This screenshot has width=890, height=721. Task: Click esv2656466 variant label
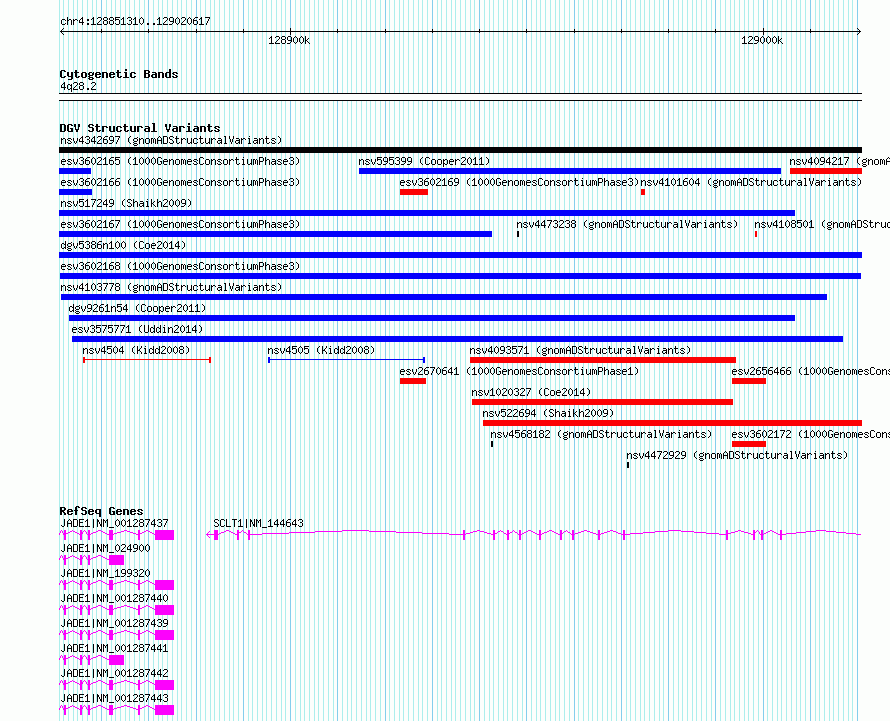click(810, 371)
